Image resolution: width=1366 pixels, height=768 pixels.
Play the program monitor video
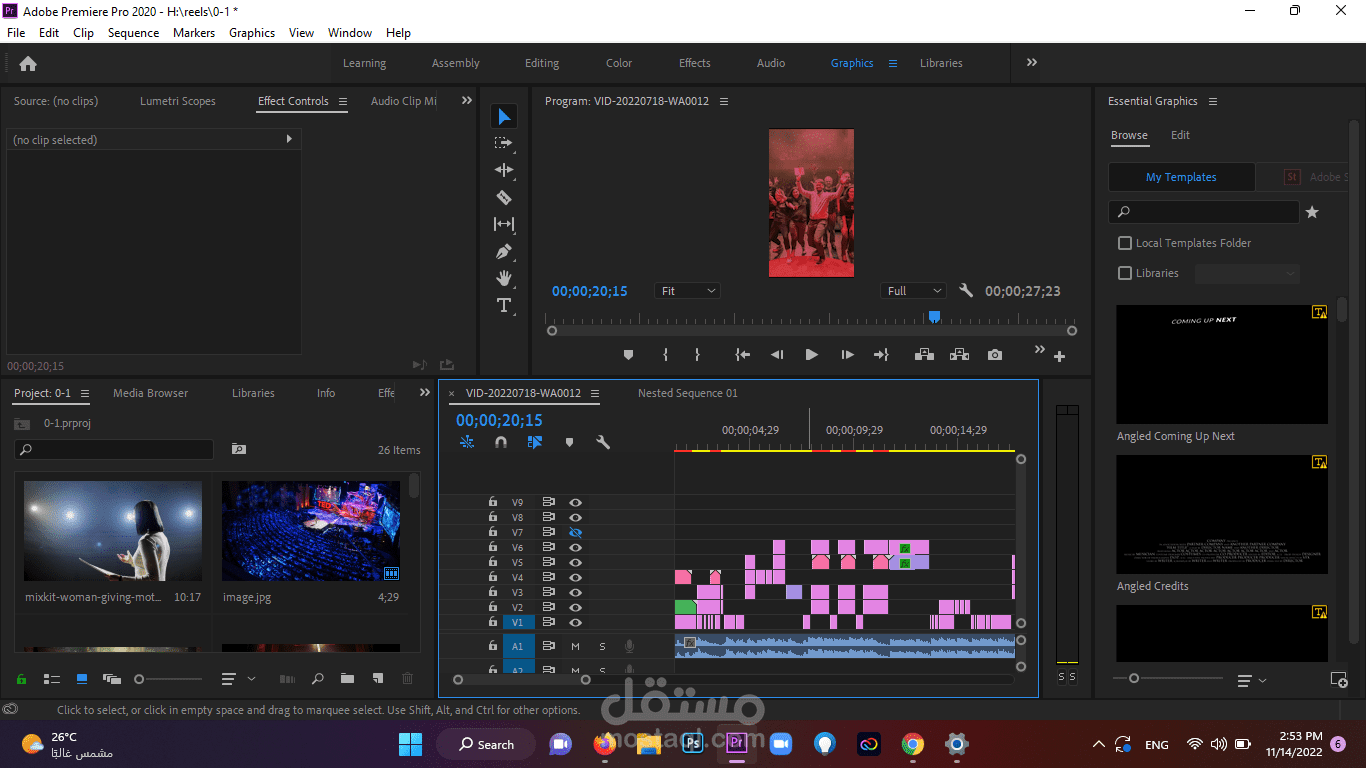811,355
